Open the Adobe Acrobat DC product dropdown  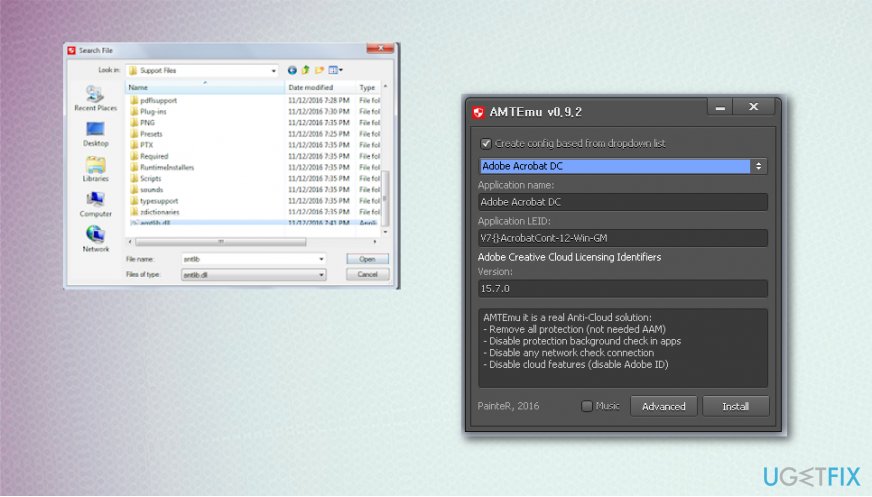tap(623, 166)
